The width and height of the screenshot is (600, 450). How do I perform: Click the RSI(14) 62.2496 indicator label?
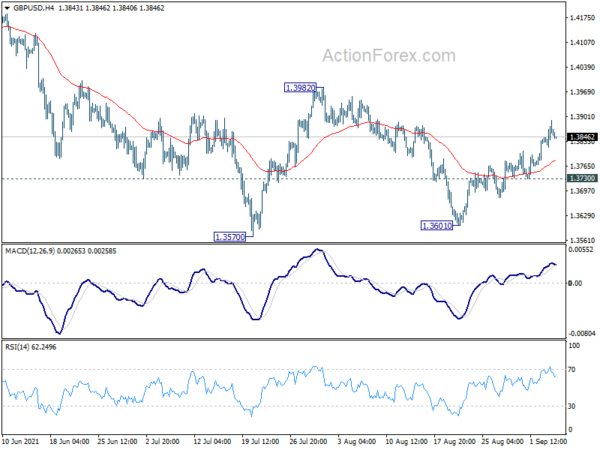(31, 347)
